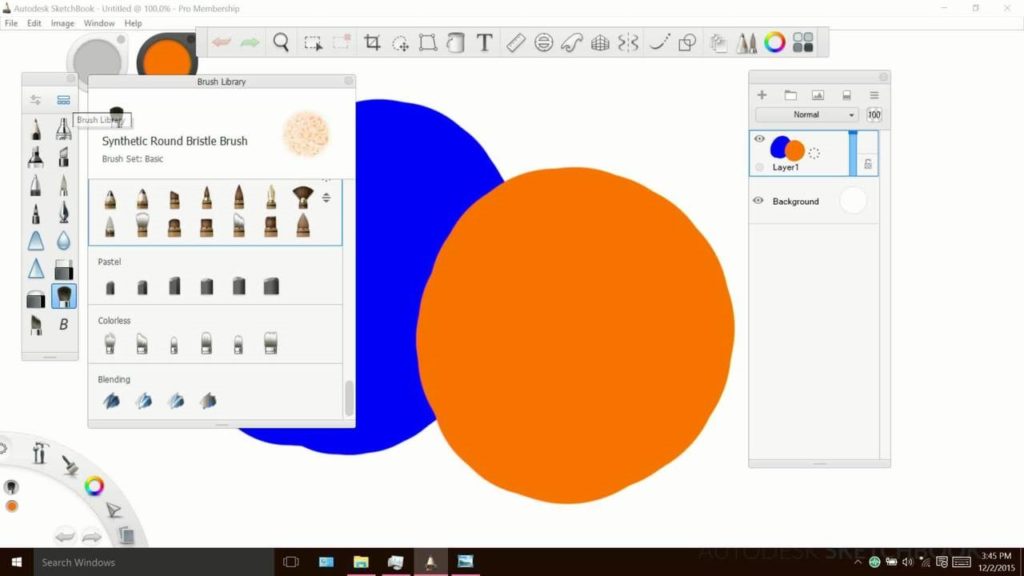
Task: Open Task View on the taskbar
Action: point(291,562)
